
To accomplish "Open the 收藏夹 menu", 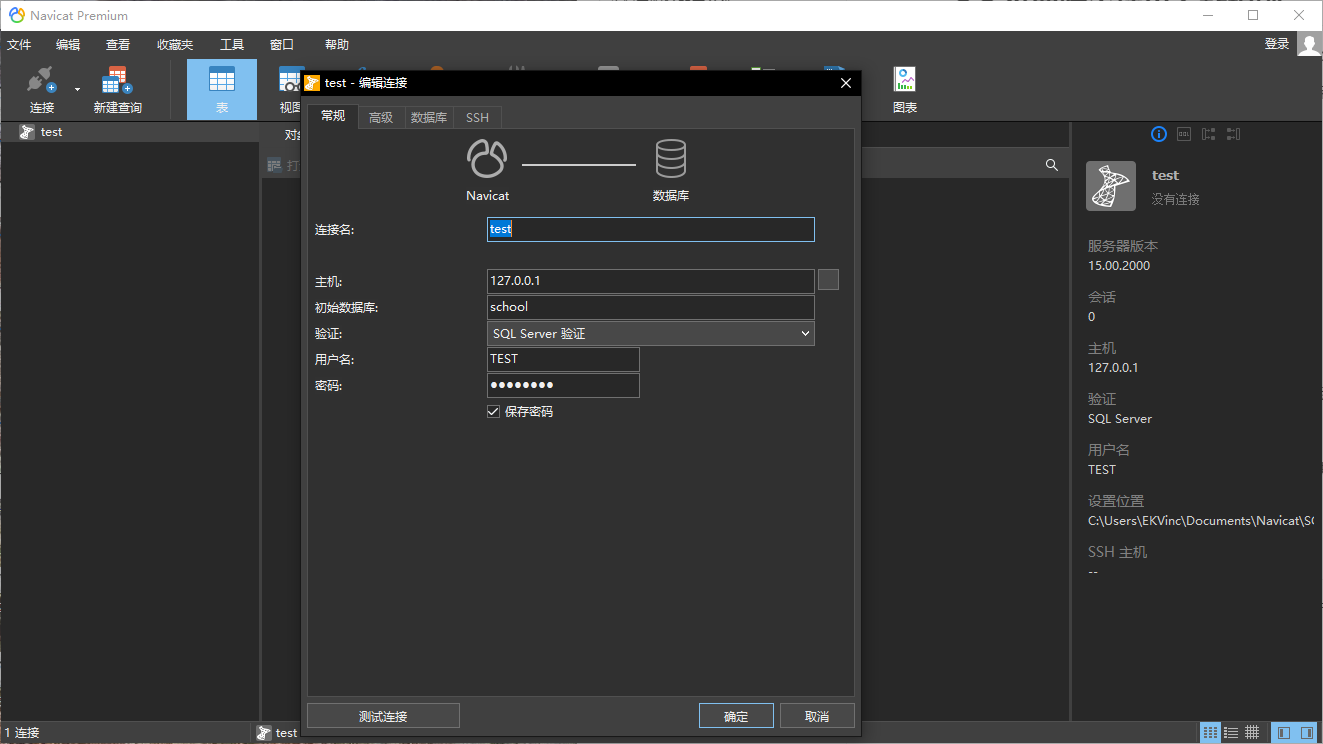I will pos(175,45).
